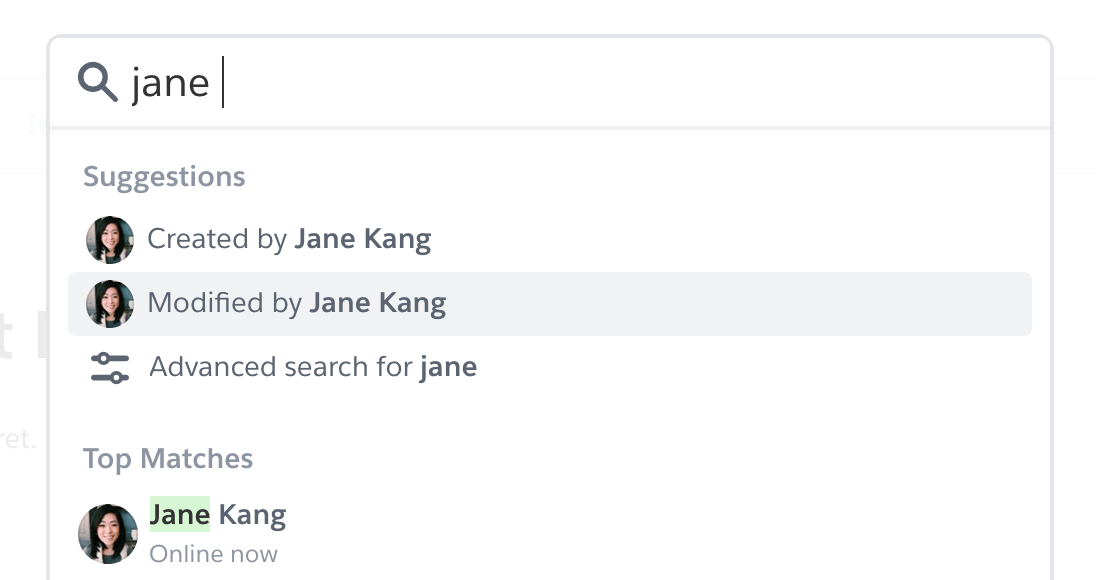Click the Suggestions section header

coord(163,176)
